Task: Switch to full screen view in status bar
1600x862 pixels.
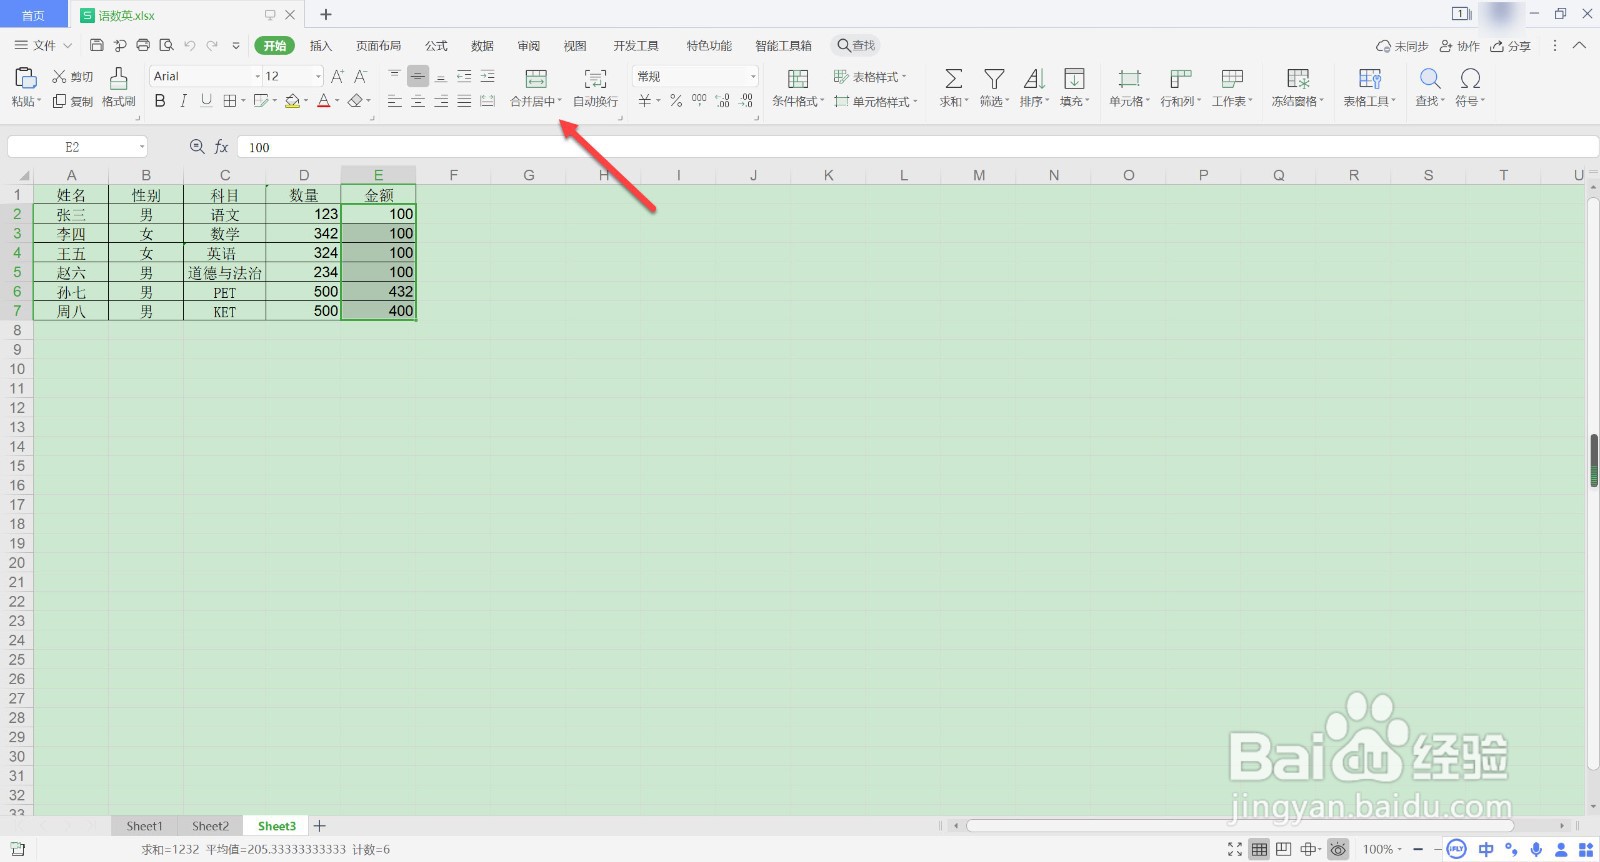Action: click(x=1235, y=849)
